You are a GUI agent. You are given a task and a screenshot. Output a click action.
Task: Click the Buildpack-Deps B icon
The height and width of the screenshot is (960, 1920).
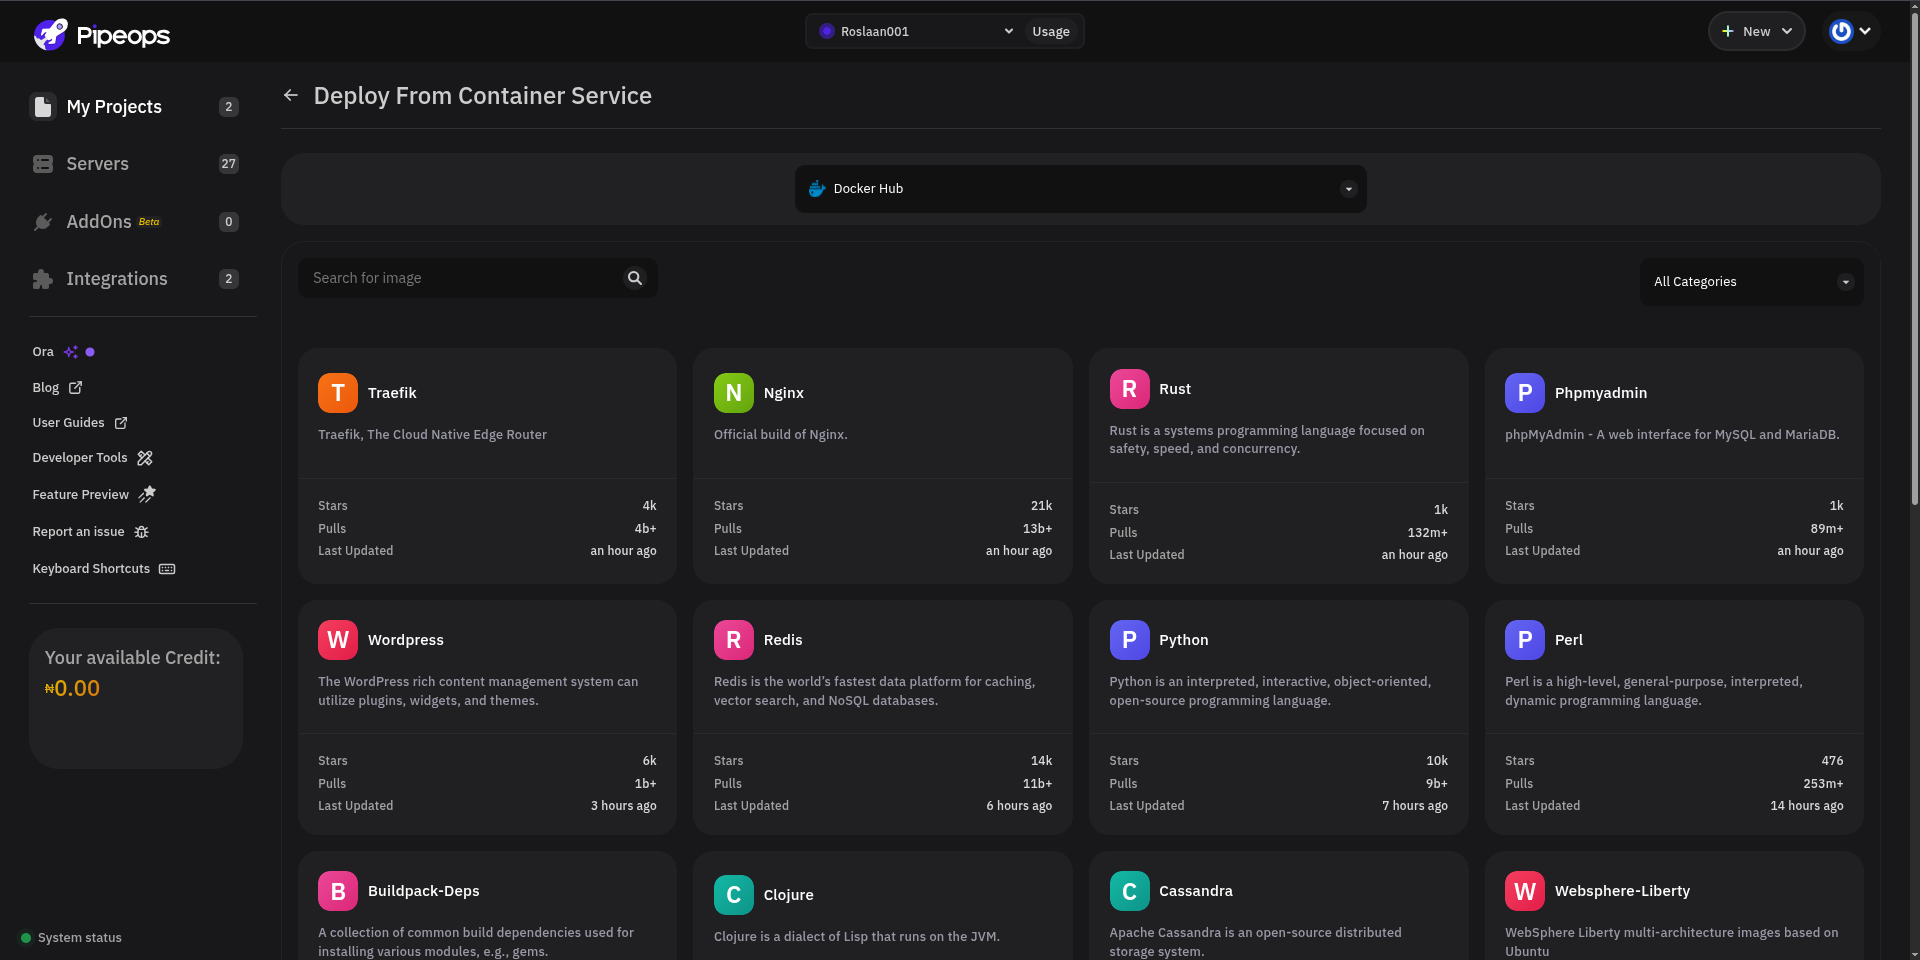(338, 891)
